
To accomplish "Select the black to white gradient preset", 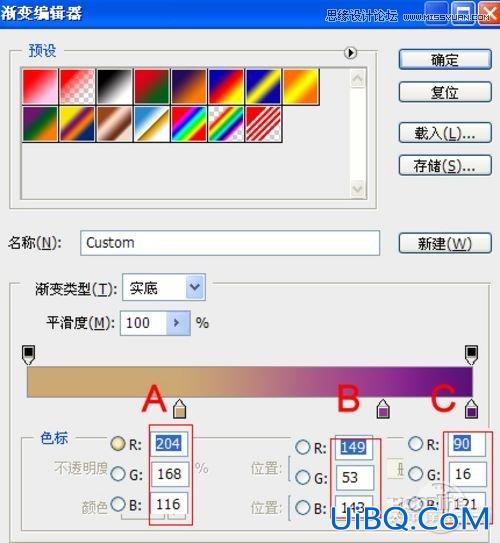I will coord(115,87).
